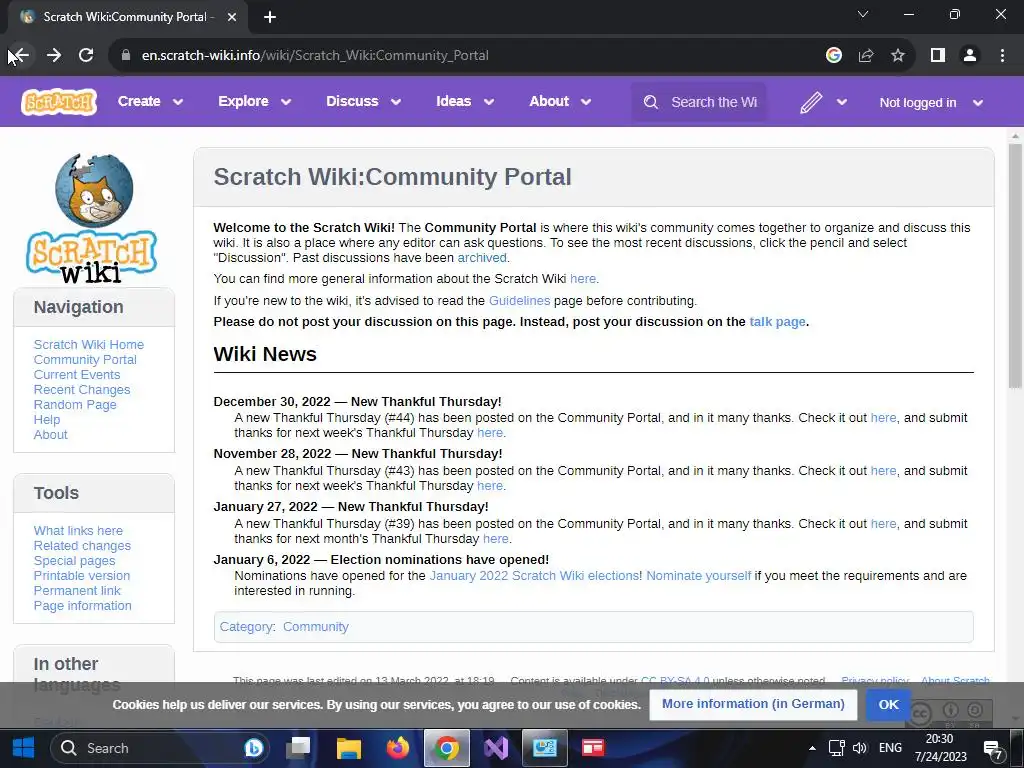Image resolution: width=1024 pixels, height=768 pixels.
Task: Click the Scratch Wiki cat globe logo
Action: (91, 218)
